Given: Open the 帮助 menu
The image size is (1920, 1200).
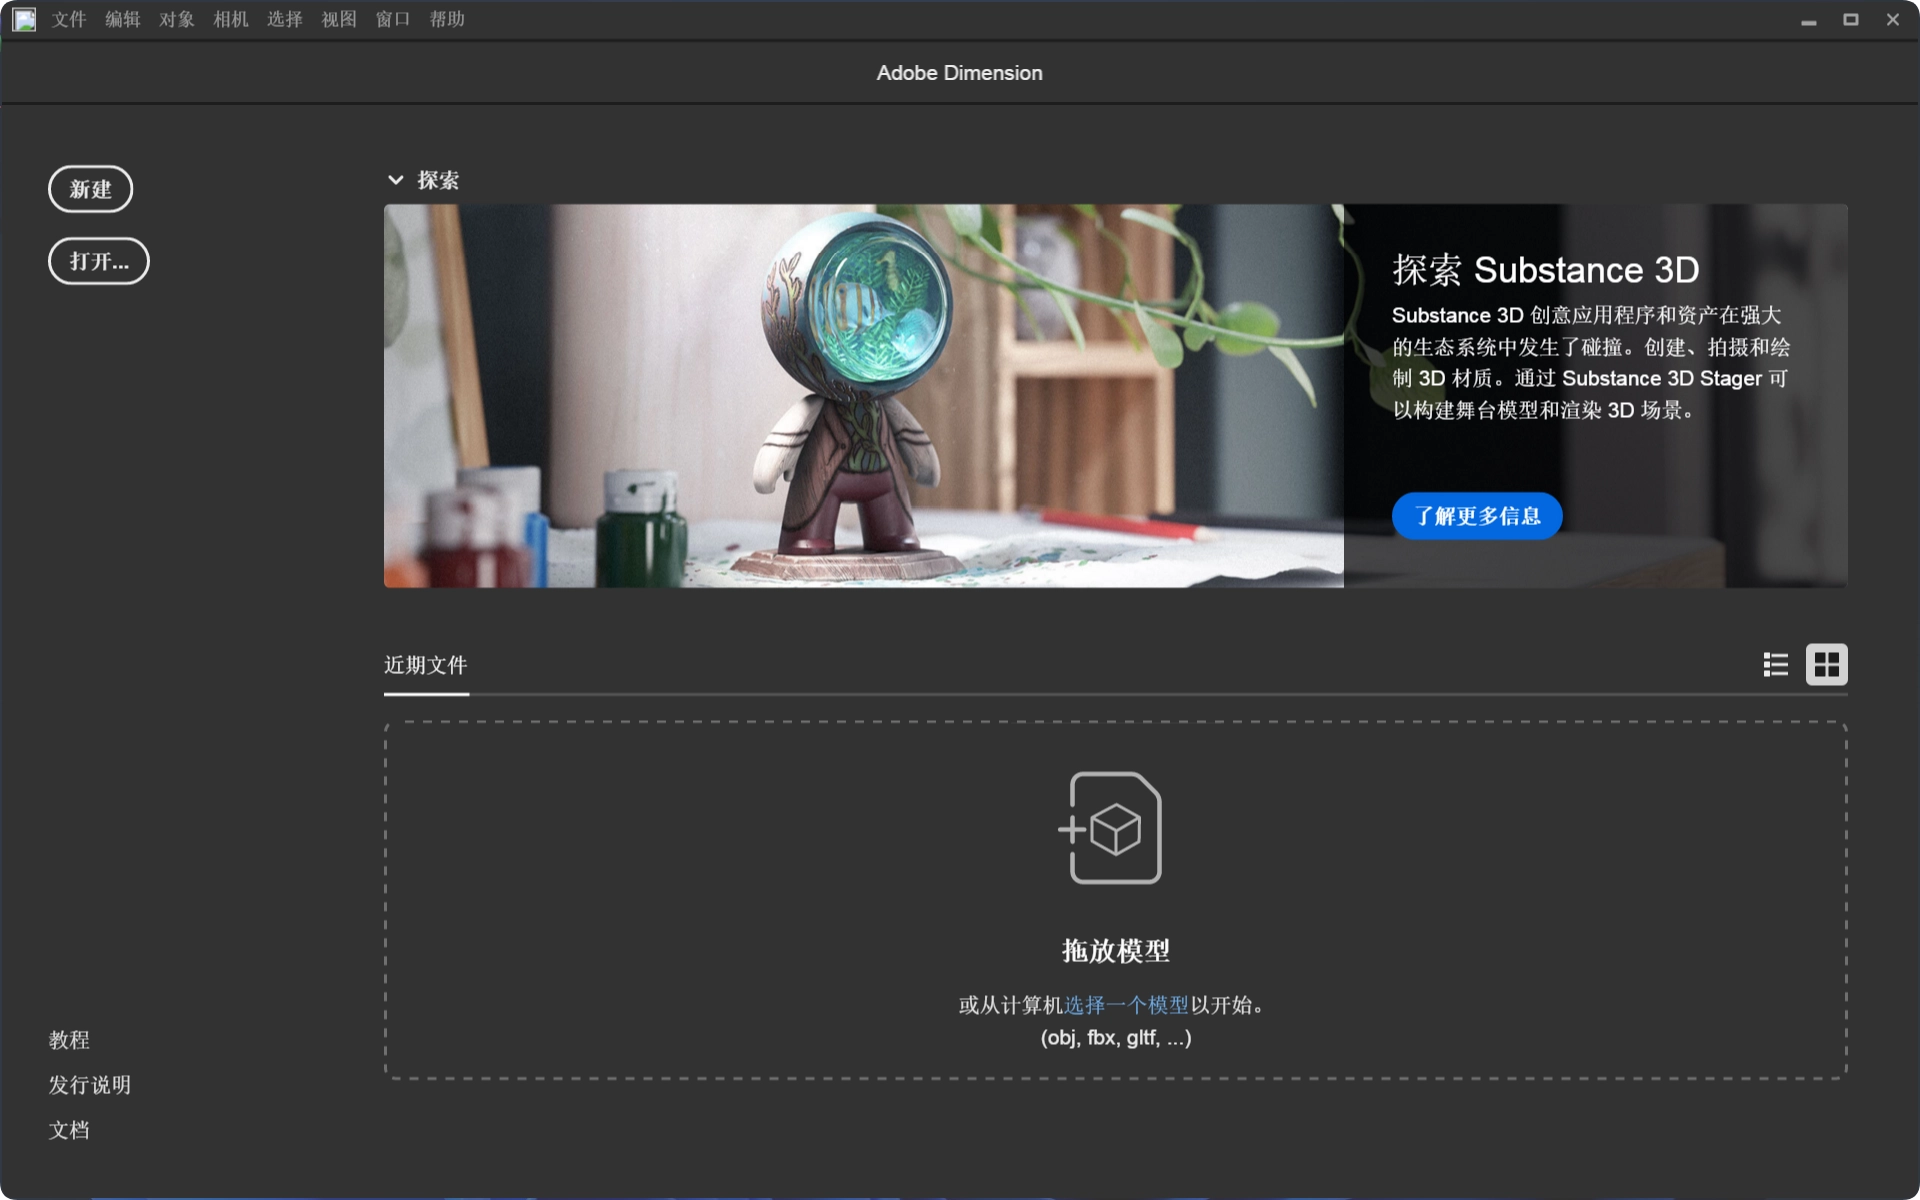Looking at the screenshot, I should 447,19.
